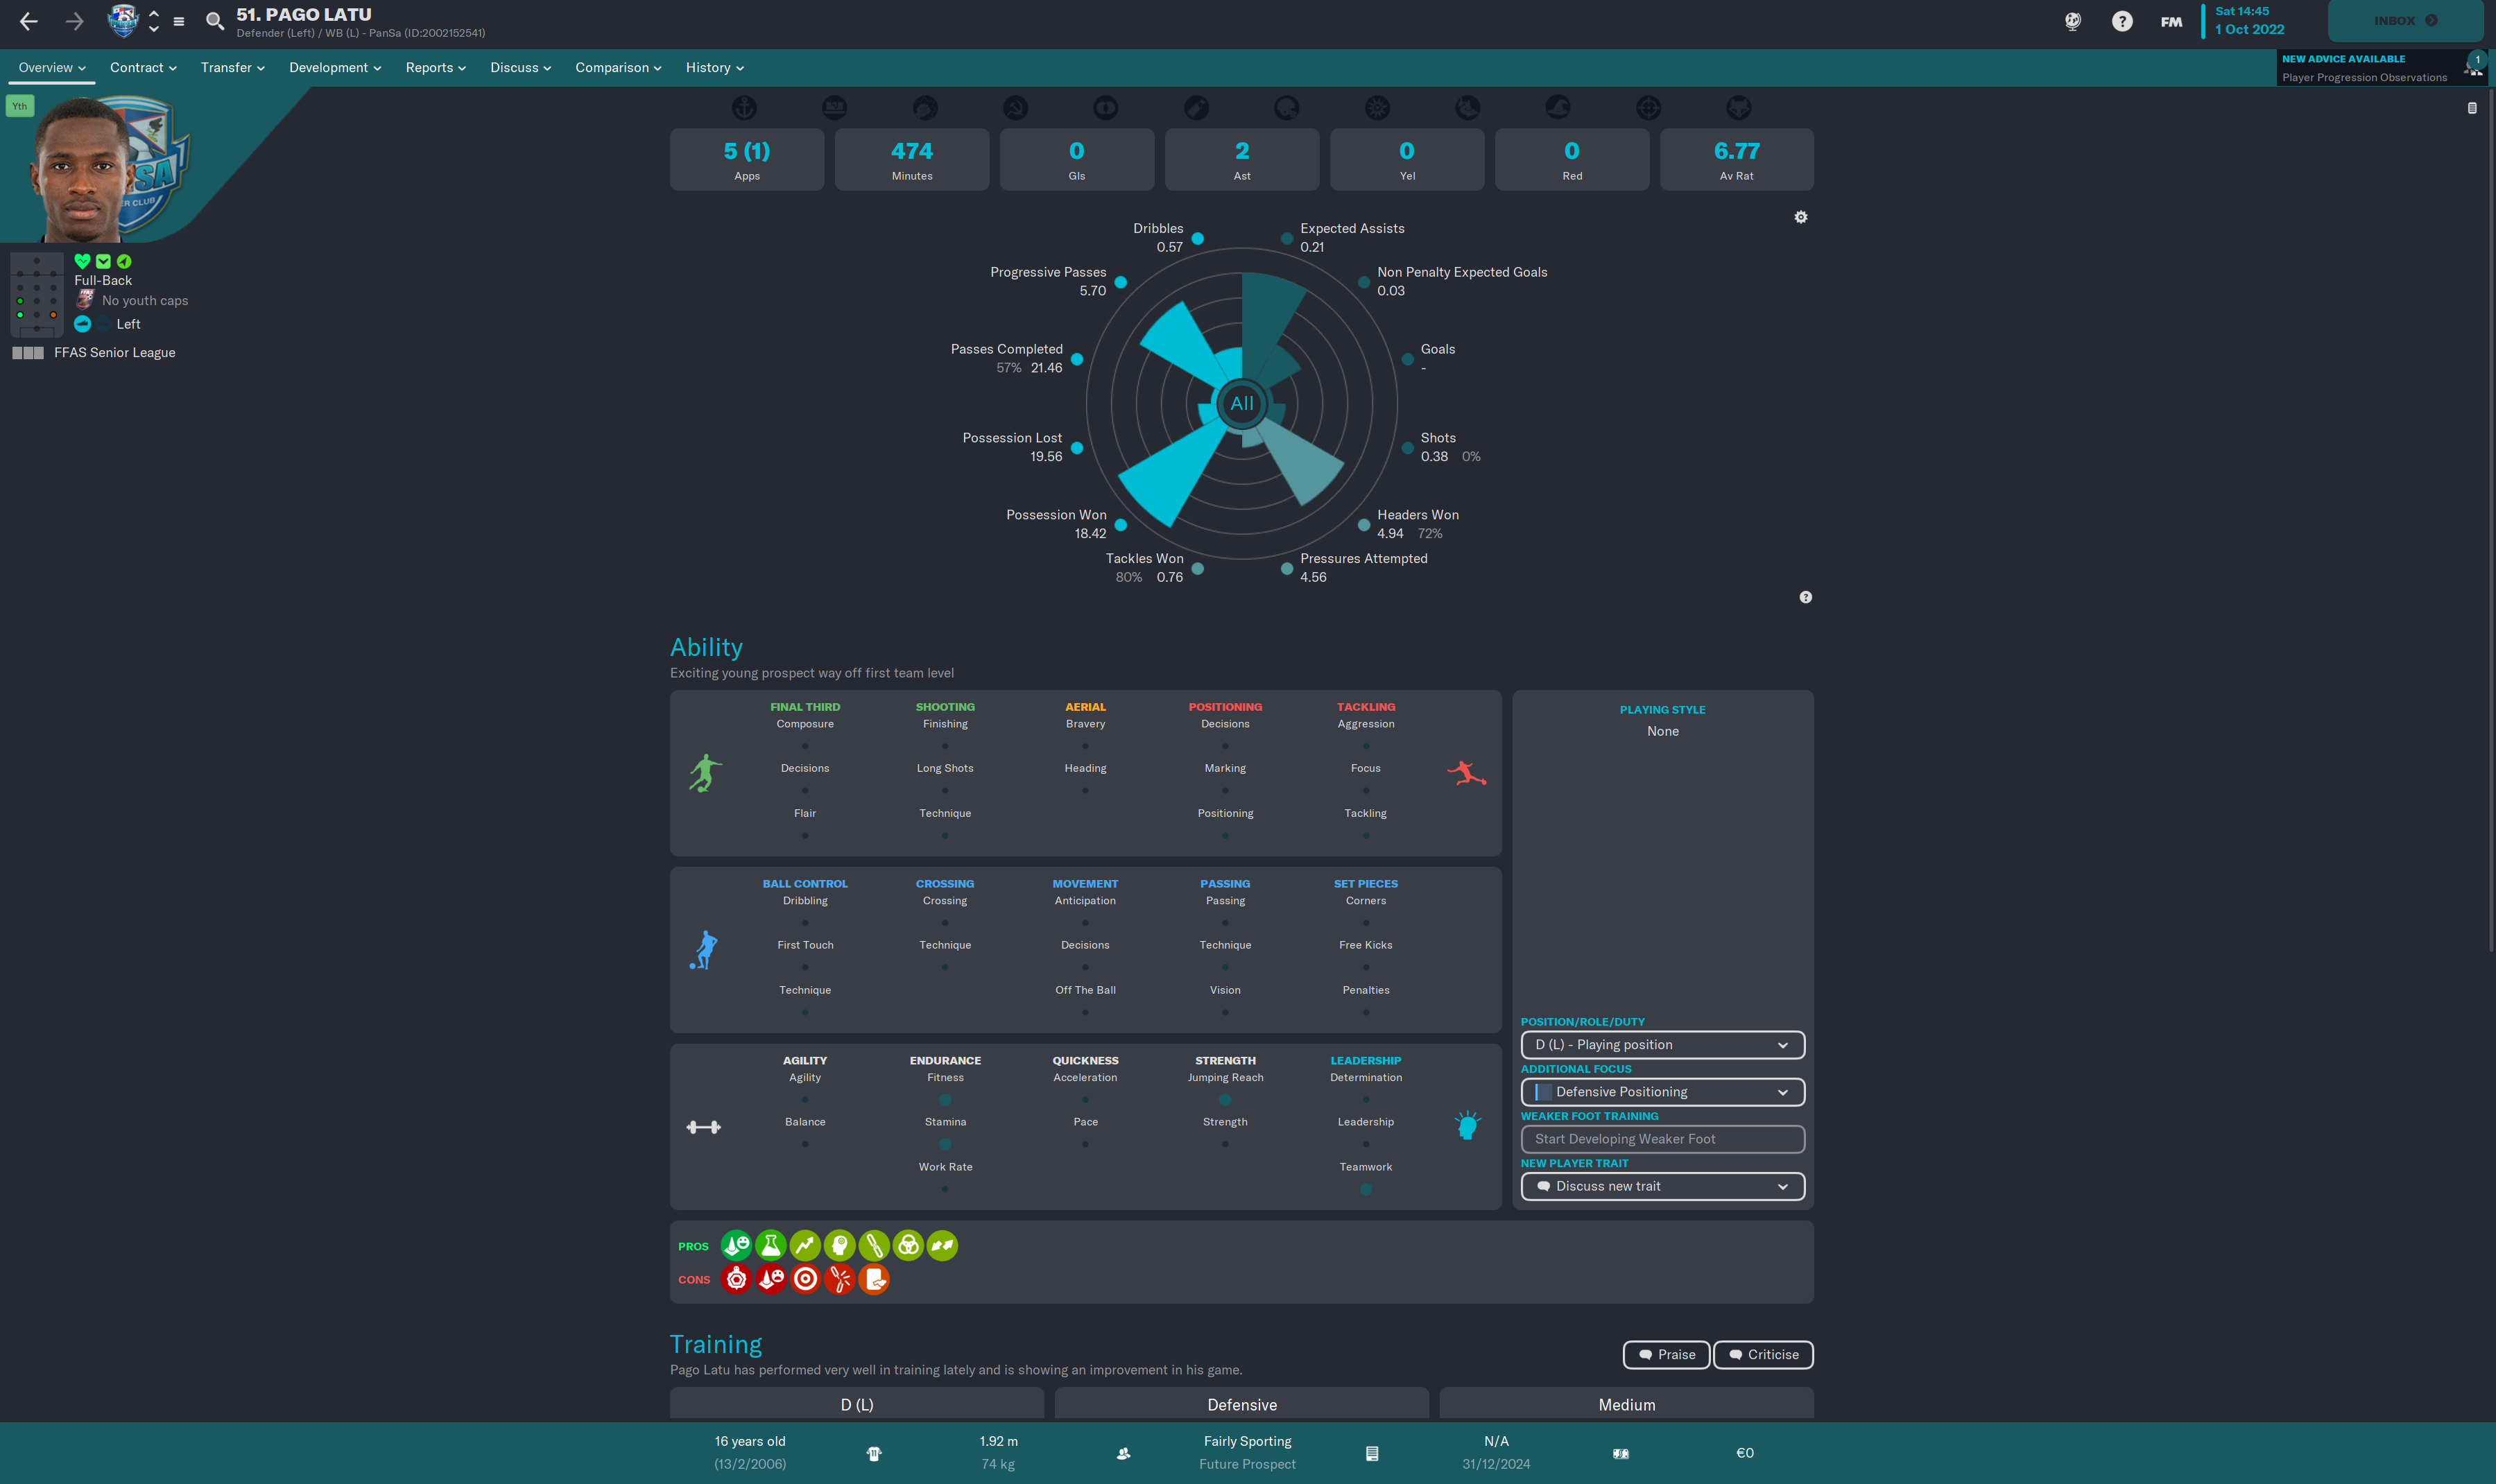
Task: Open the Defensive Positioning focus dropdown
Action: coord(1662,1091)
